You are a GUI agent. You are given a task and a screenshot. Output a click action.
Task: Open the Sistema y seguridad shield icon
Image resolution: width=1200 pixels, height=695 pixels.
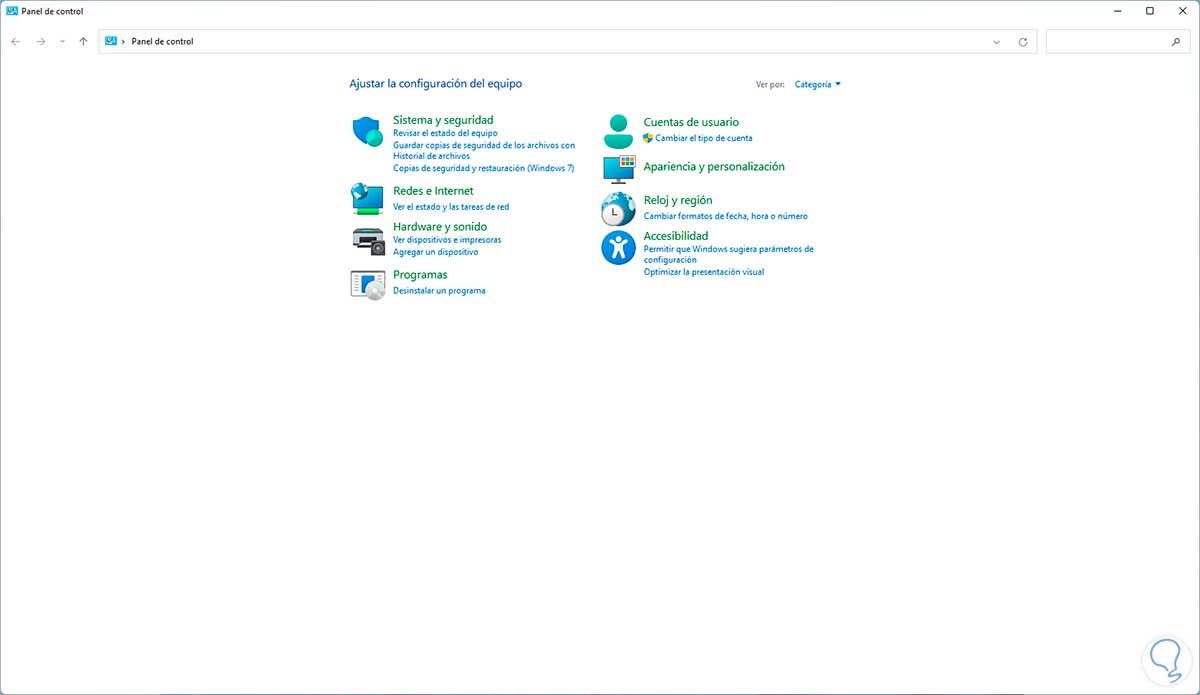click(368, 131)
